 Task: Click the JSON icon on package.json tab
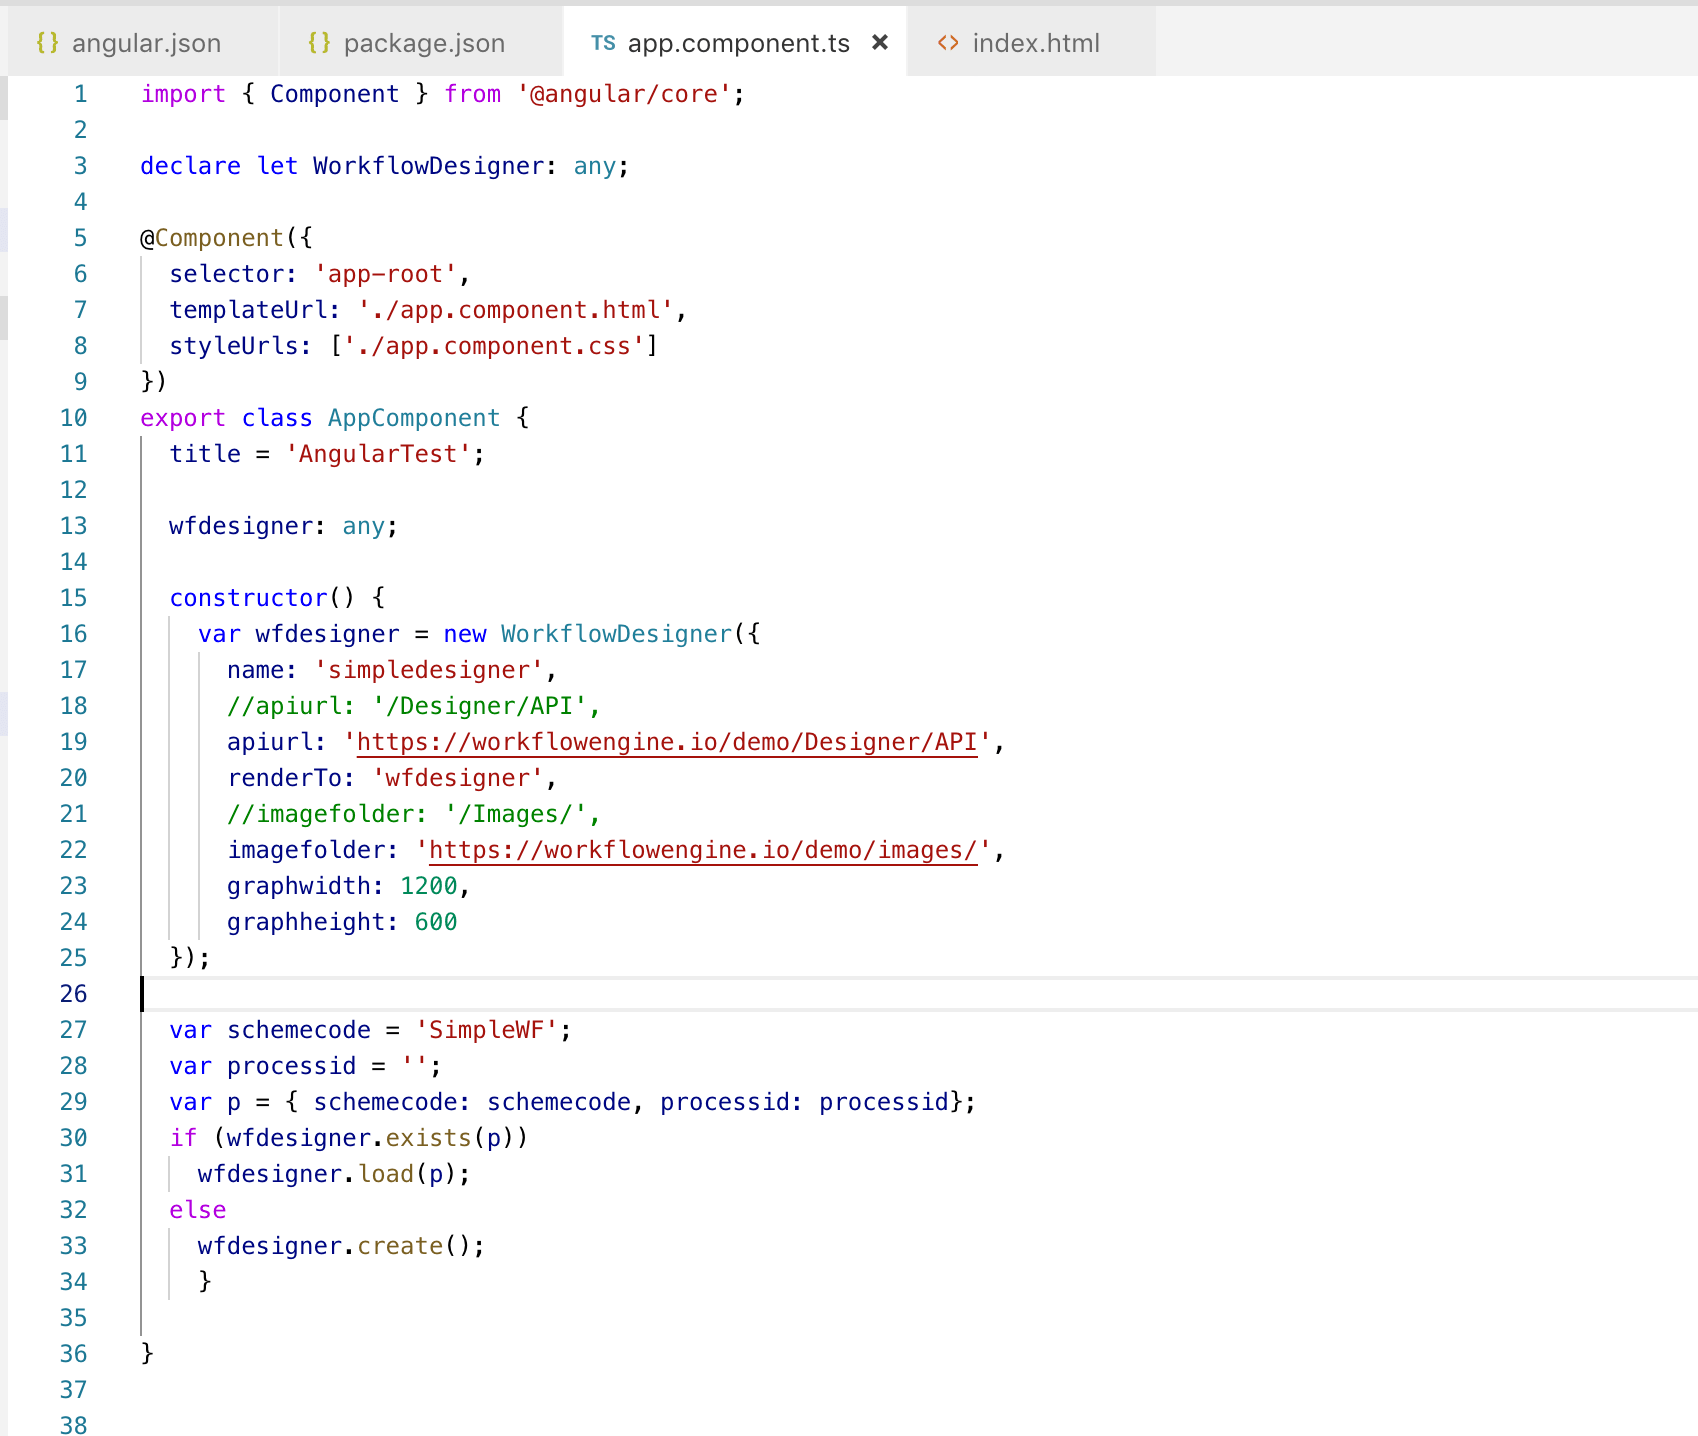click(x=320, y=43)
